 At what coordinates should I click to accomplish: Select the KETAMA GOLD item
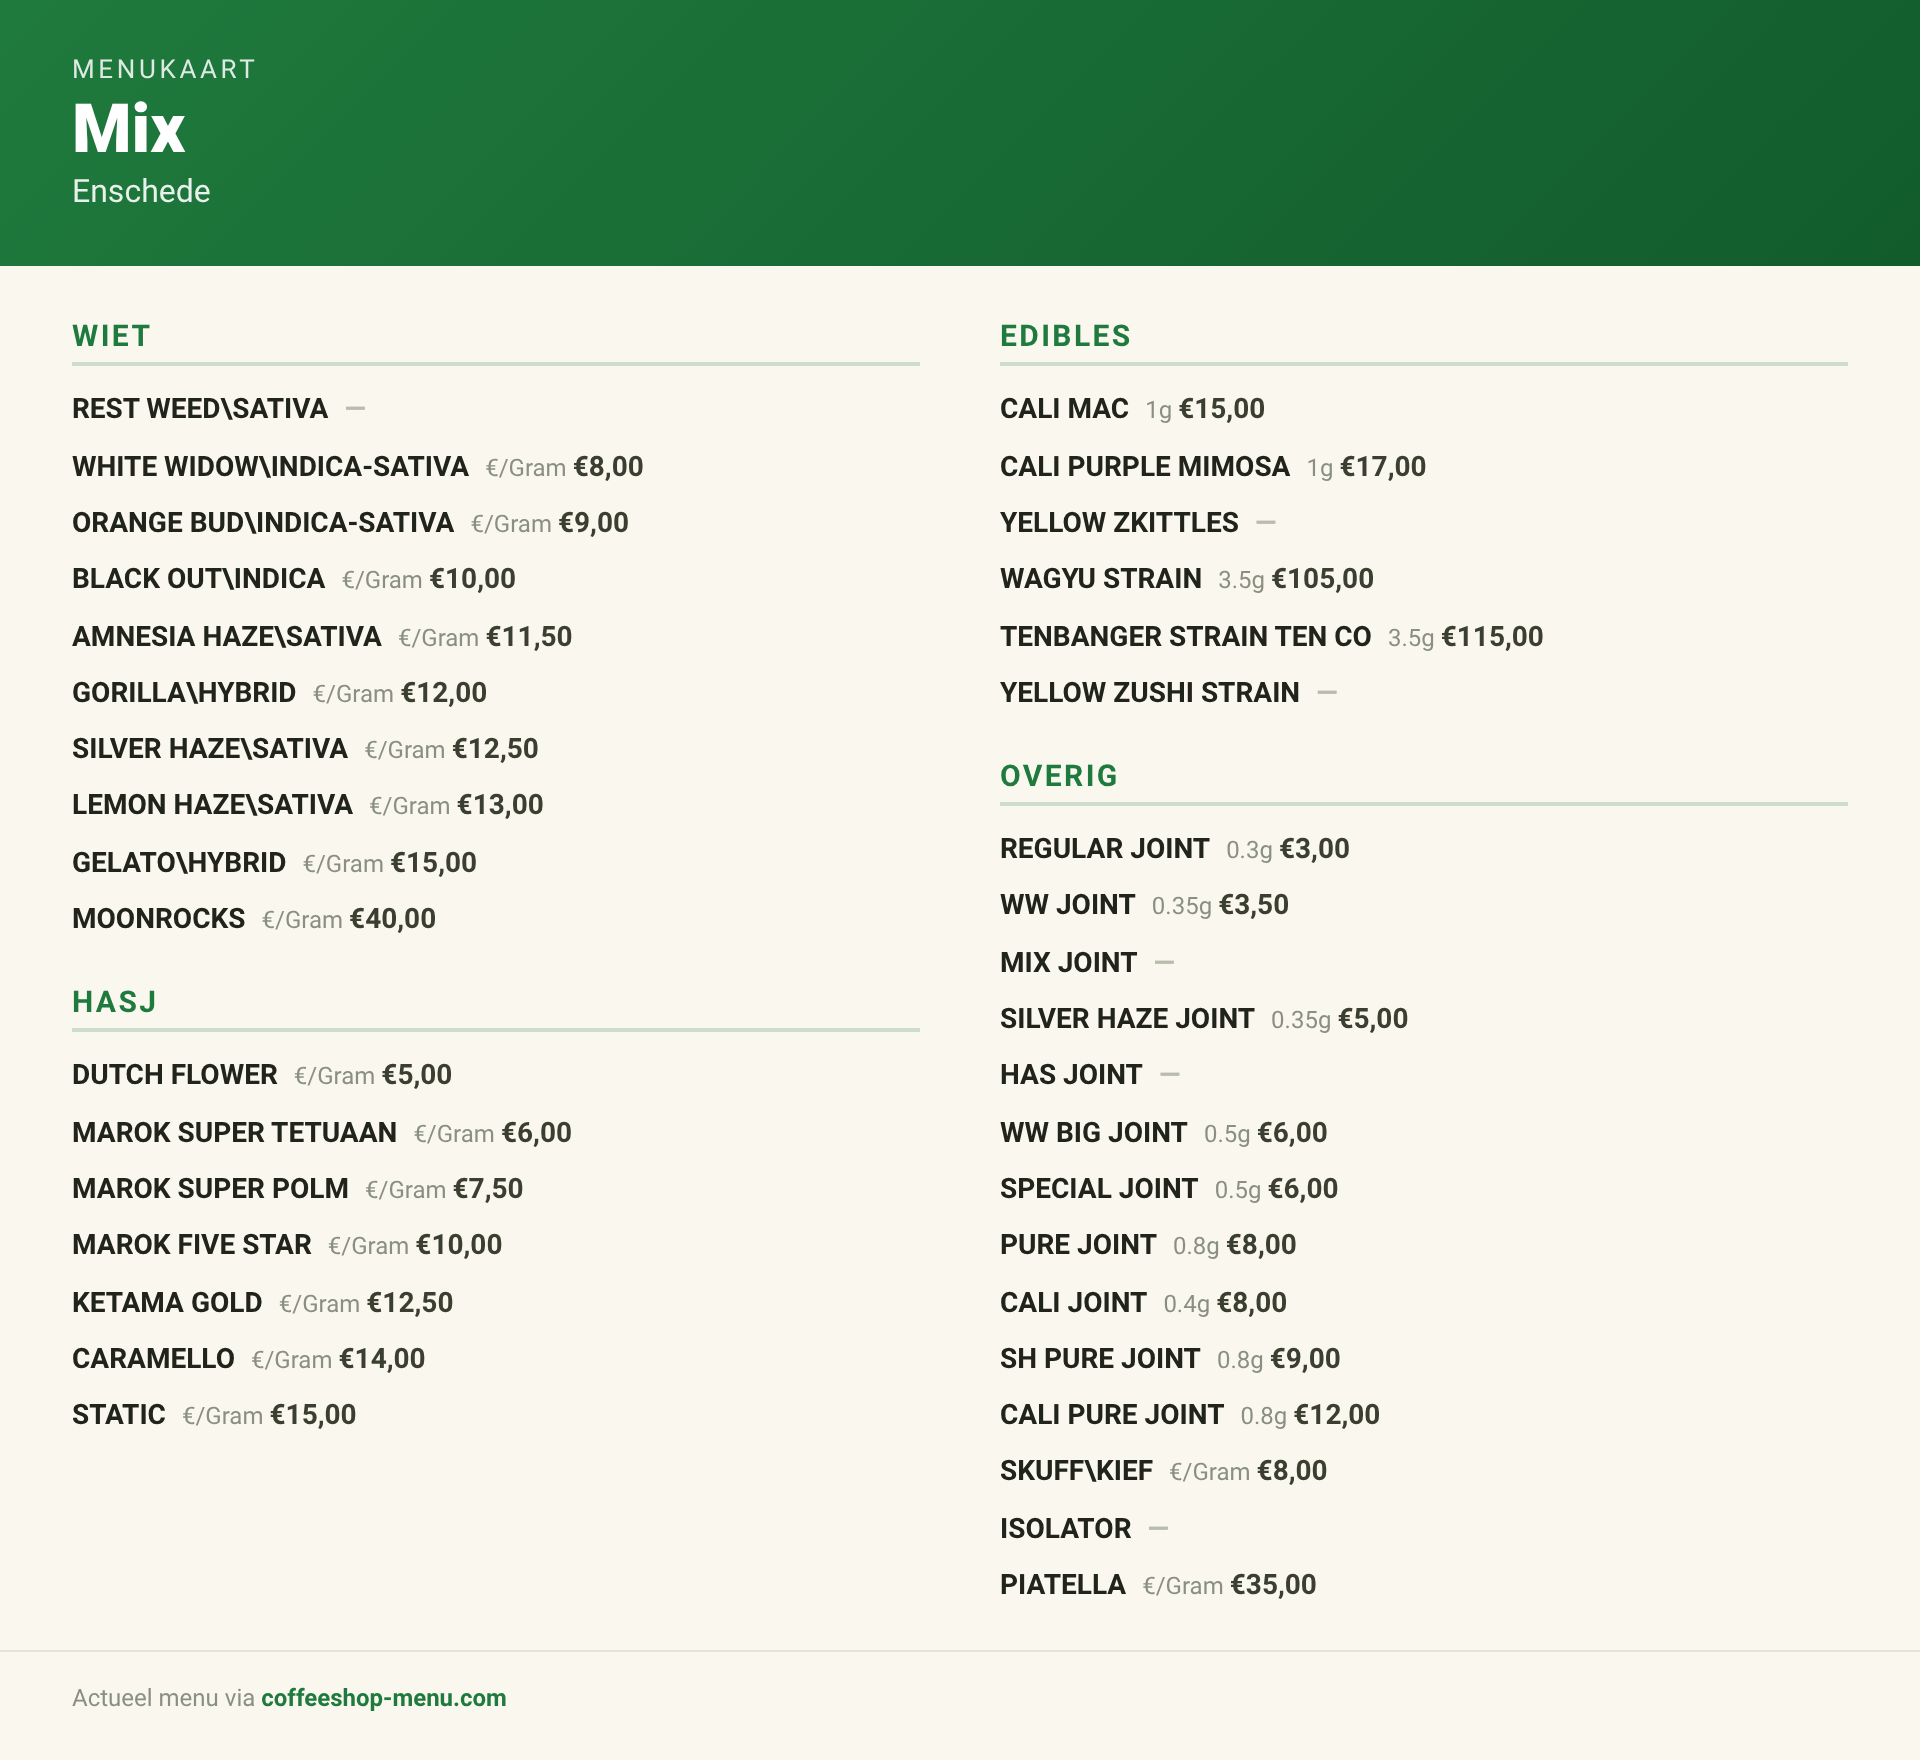tap(167, 1303)
